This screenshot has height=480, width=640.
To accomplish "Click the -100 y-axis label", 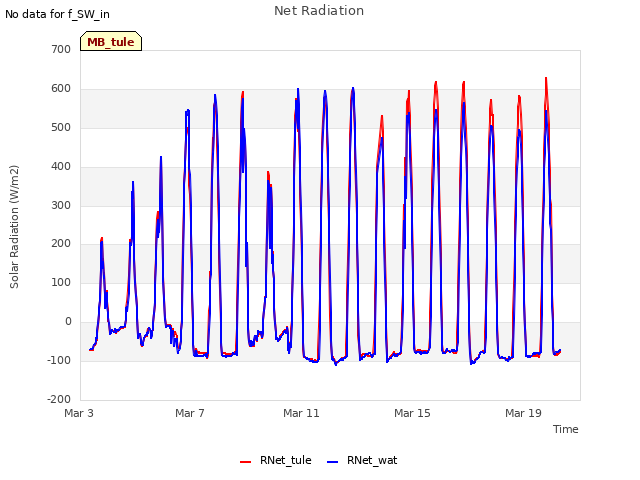I will click(59, 360).
